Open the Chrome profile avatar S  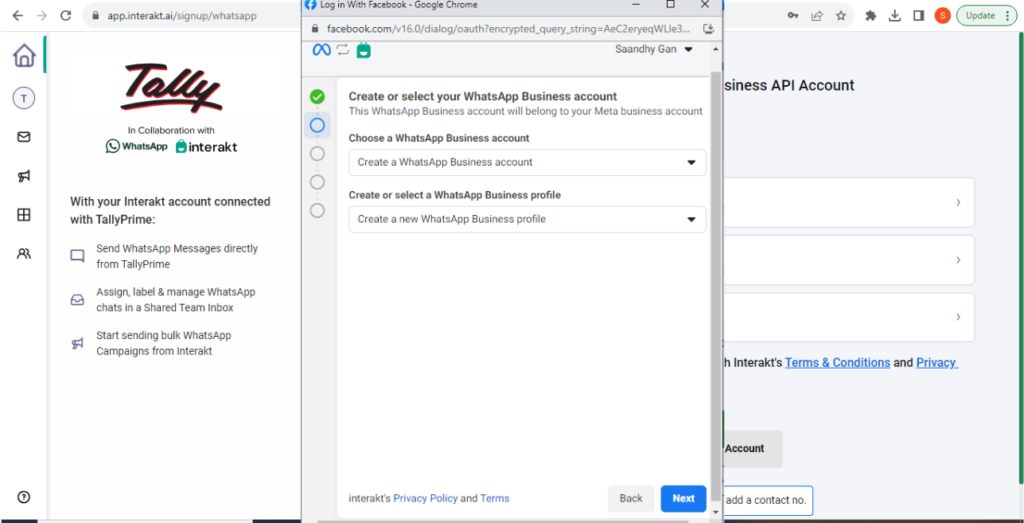coord(942,16)
